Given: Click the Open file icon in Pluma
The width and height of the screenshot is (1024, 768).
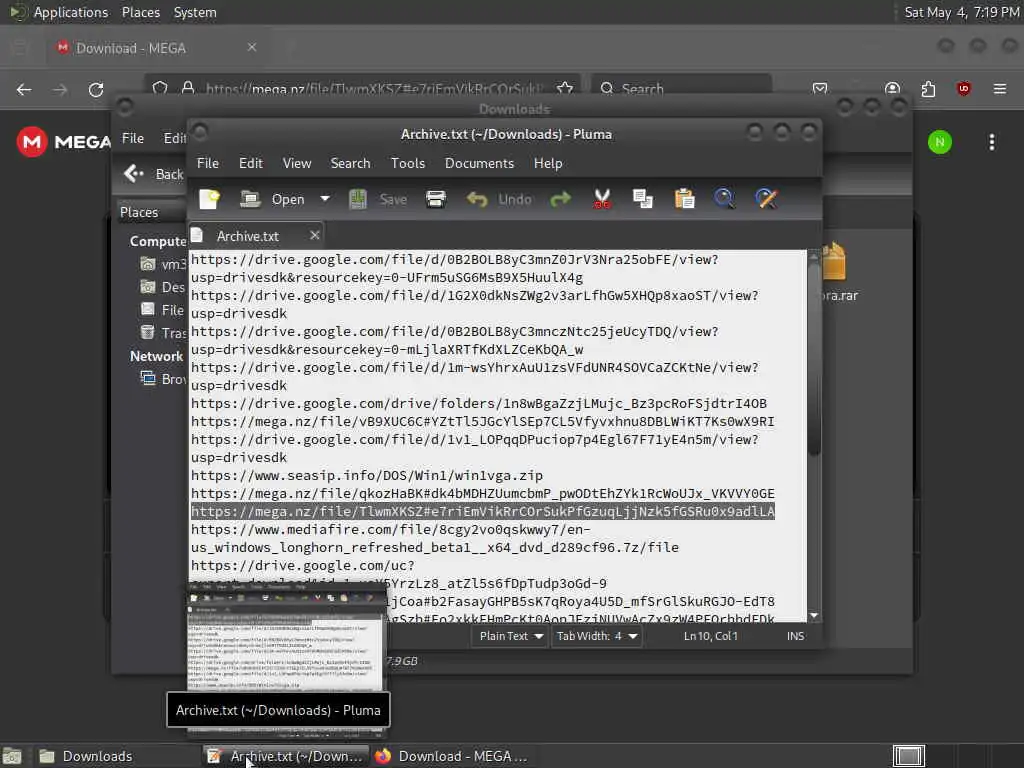Looking at the screenshot, I should pyautogui.click(x=250, y=199).
